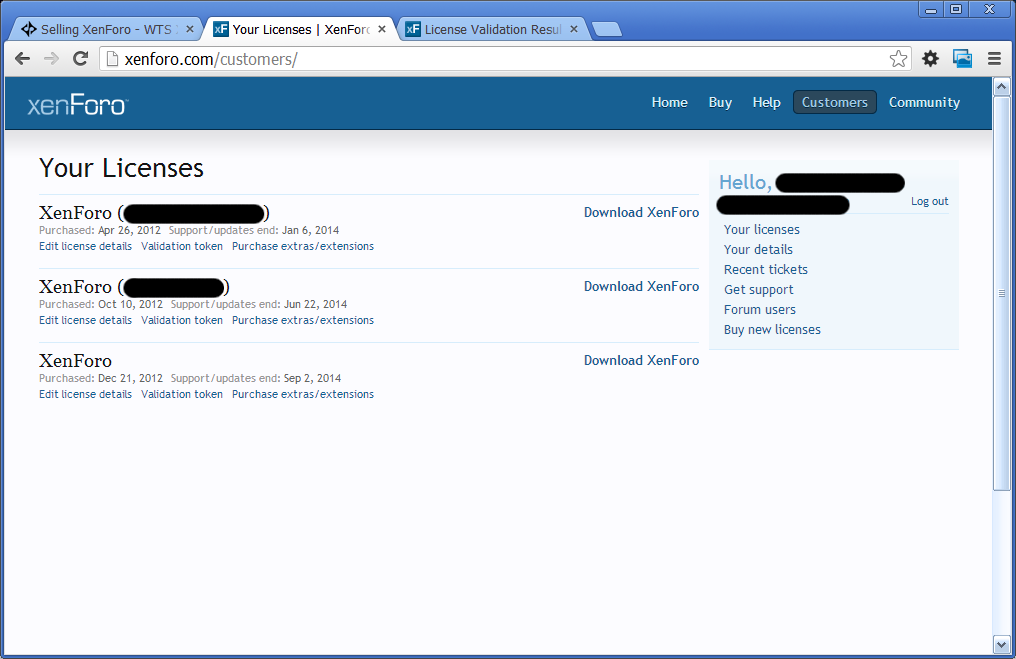Open Validation token for Apr 26, 2012 license
Screen dimensions: 1016x659
[181, 246]
